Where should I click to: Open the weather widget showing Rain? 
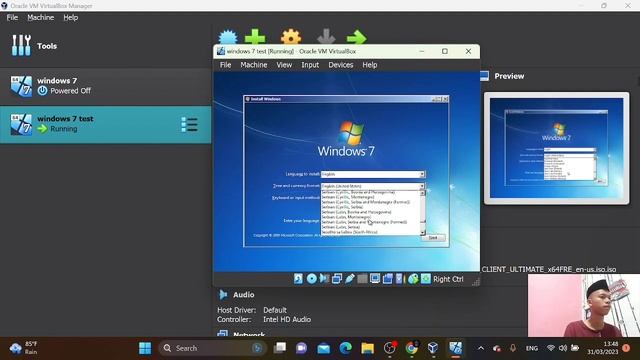(24, 348)
